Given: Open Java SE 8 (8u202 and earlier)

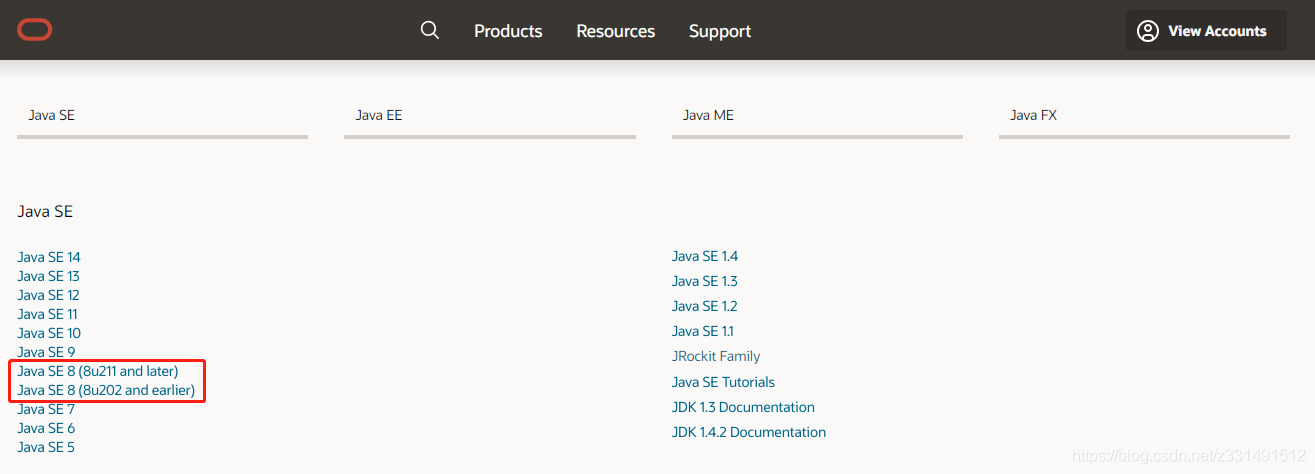Looking at the screenshot, I should coord(106,390).
